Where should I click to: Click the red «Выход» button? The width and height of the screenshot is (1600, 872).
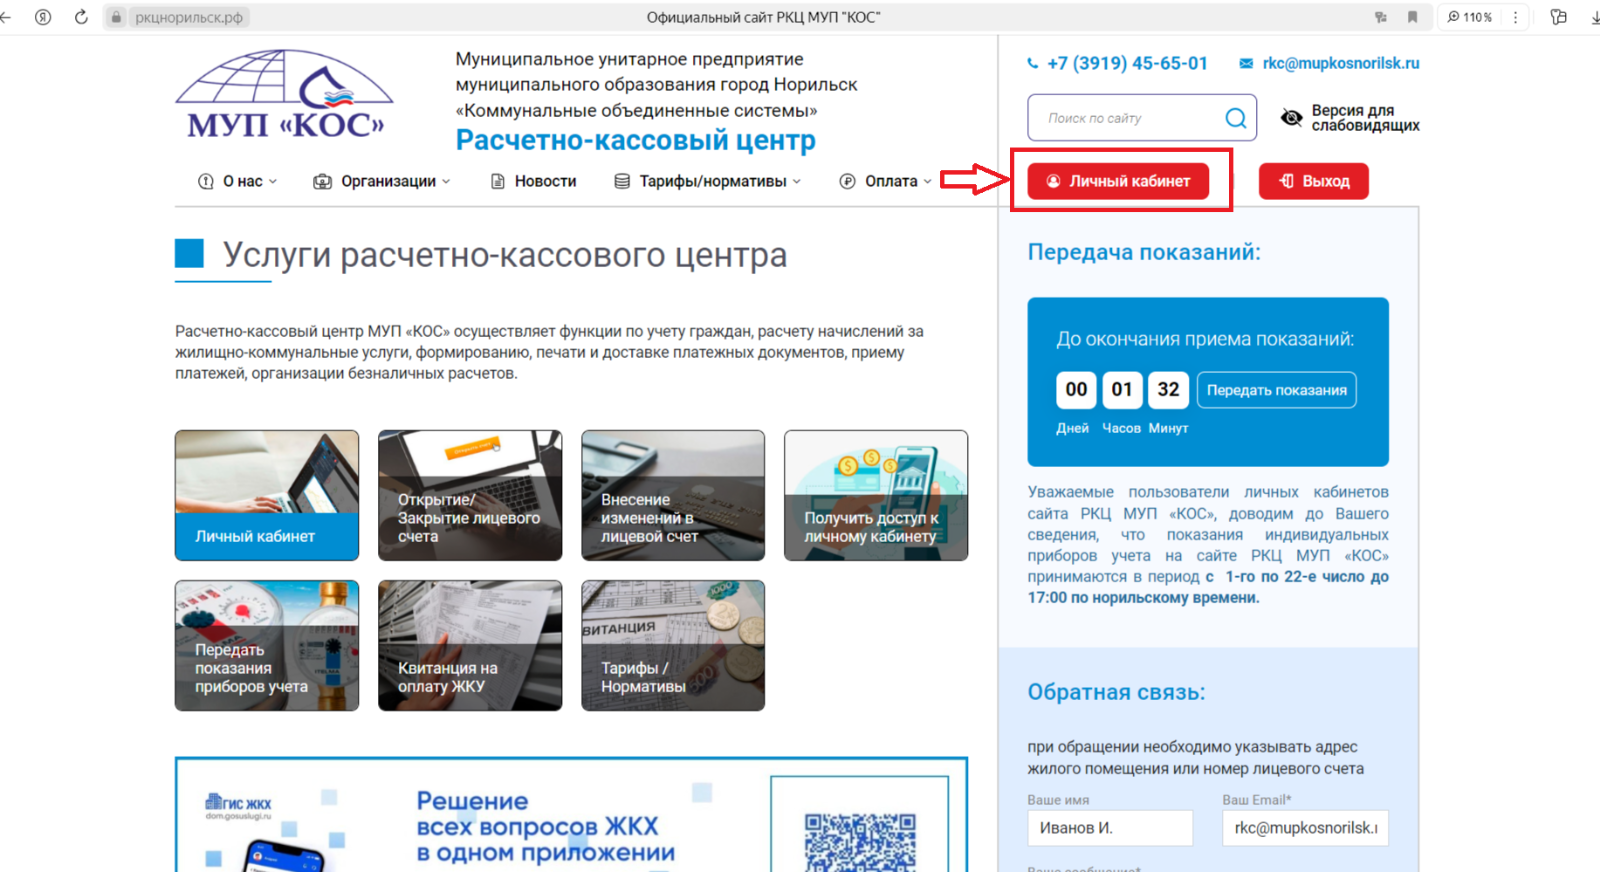[x=1313, y=181]
